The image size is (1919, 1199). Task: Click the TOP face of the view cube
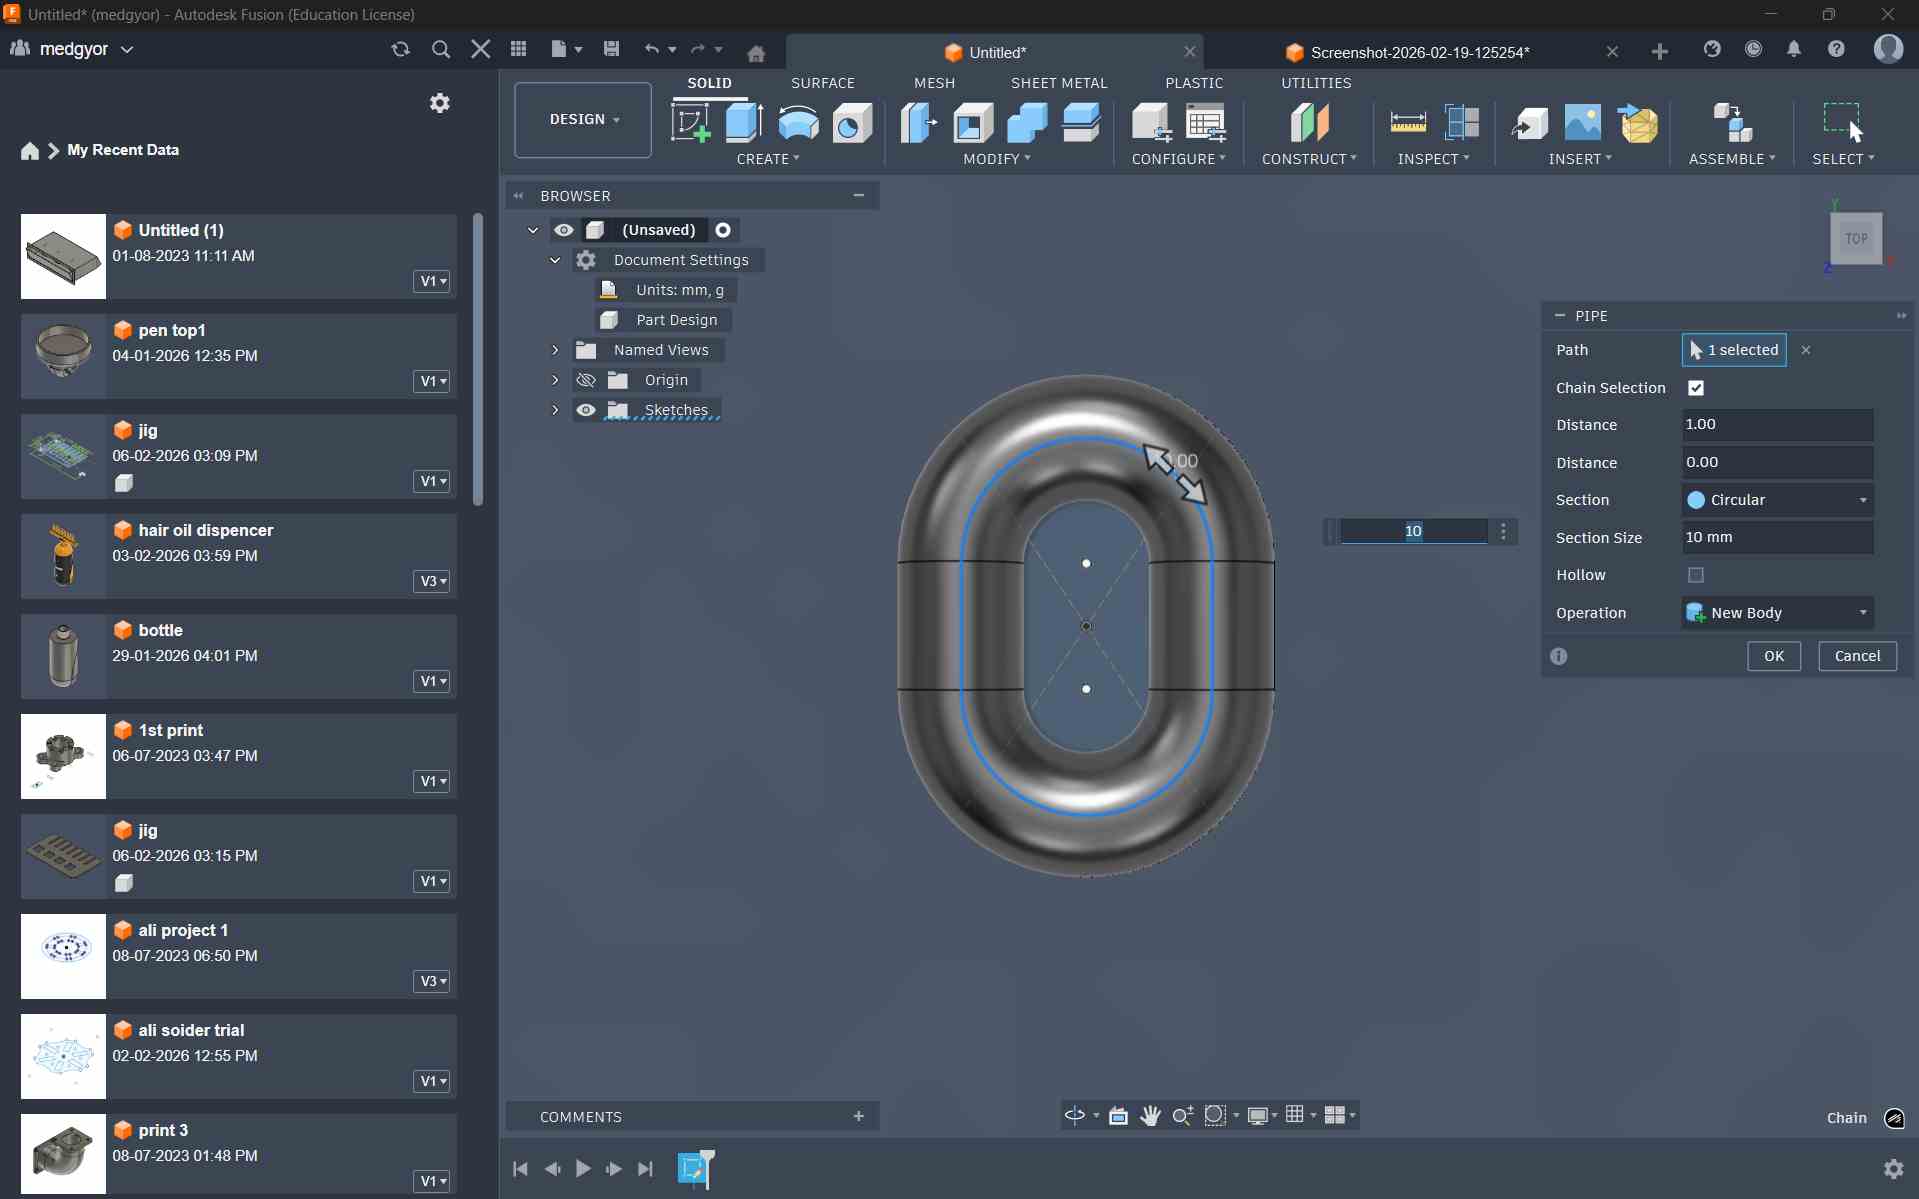[x=1856, y=239]
